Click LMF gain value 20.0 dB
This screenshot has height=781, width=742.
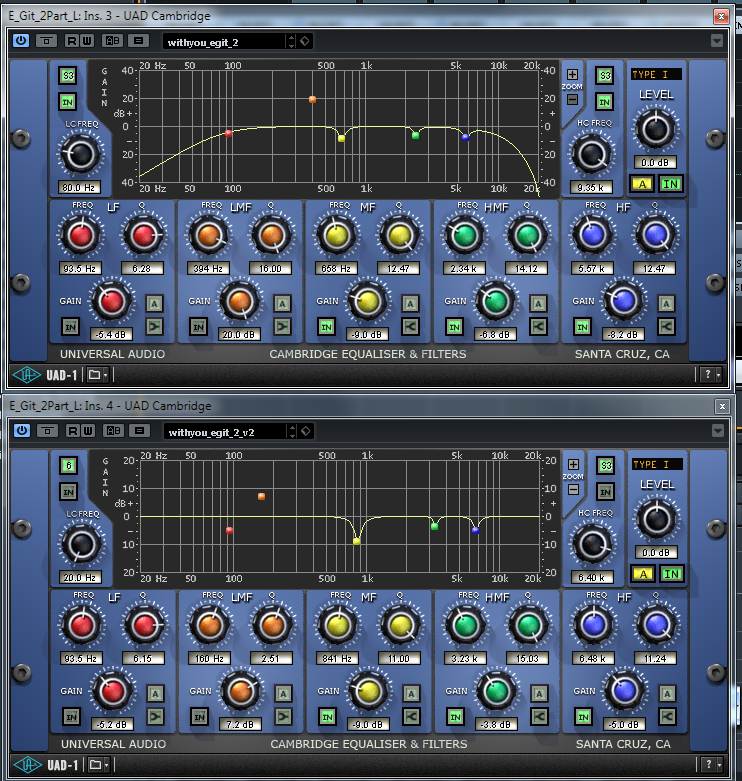(x=239, y=335)
